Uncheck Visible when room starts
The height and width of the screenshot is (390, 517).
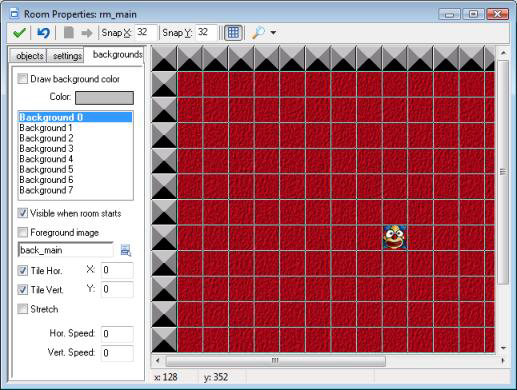click(22, 213)
